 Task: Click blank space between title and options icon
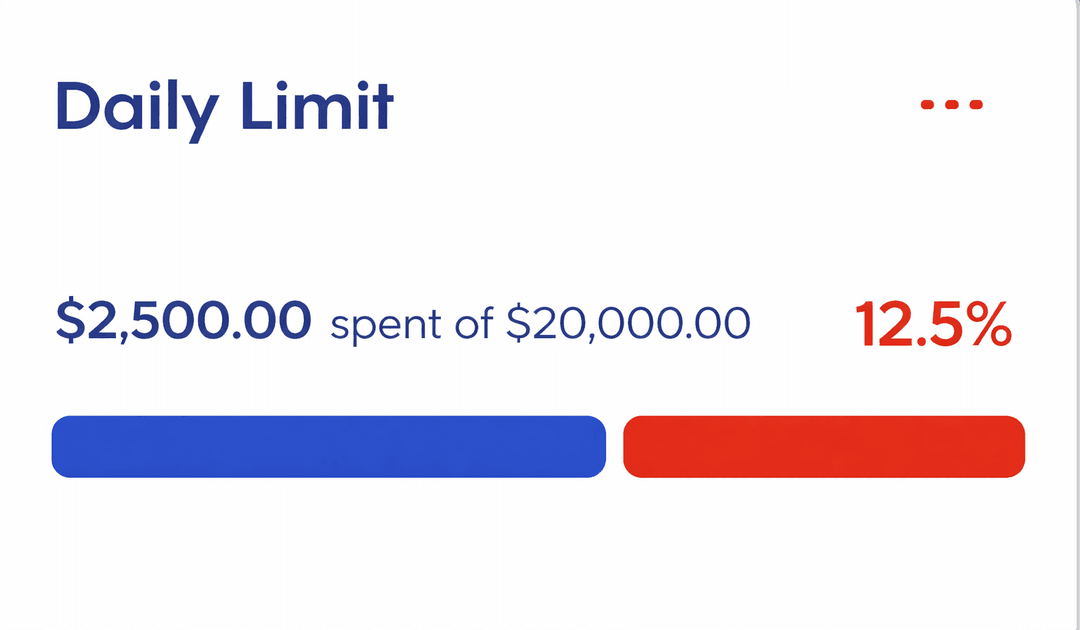pos(650,105)
